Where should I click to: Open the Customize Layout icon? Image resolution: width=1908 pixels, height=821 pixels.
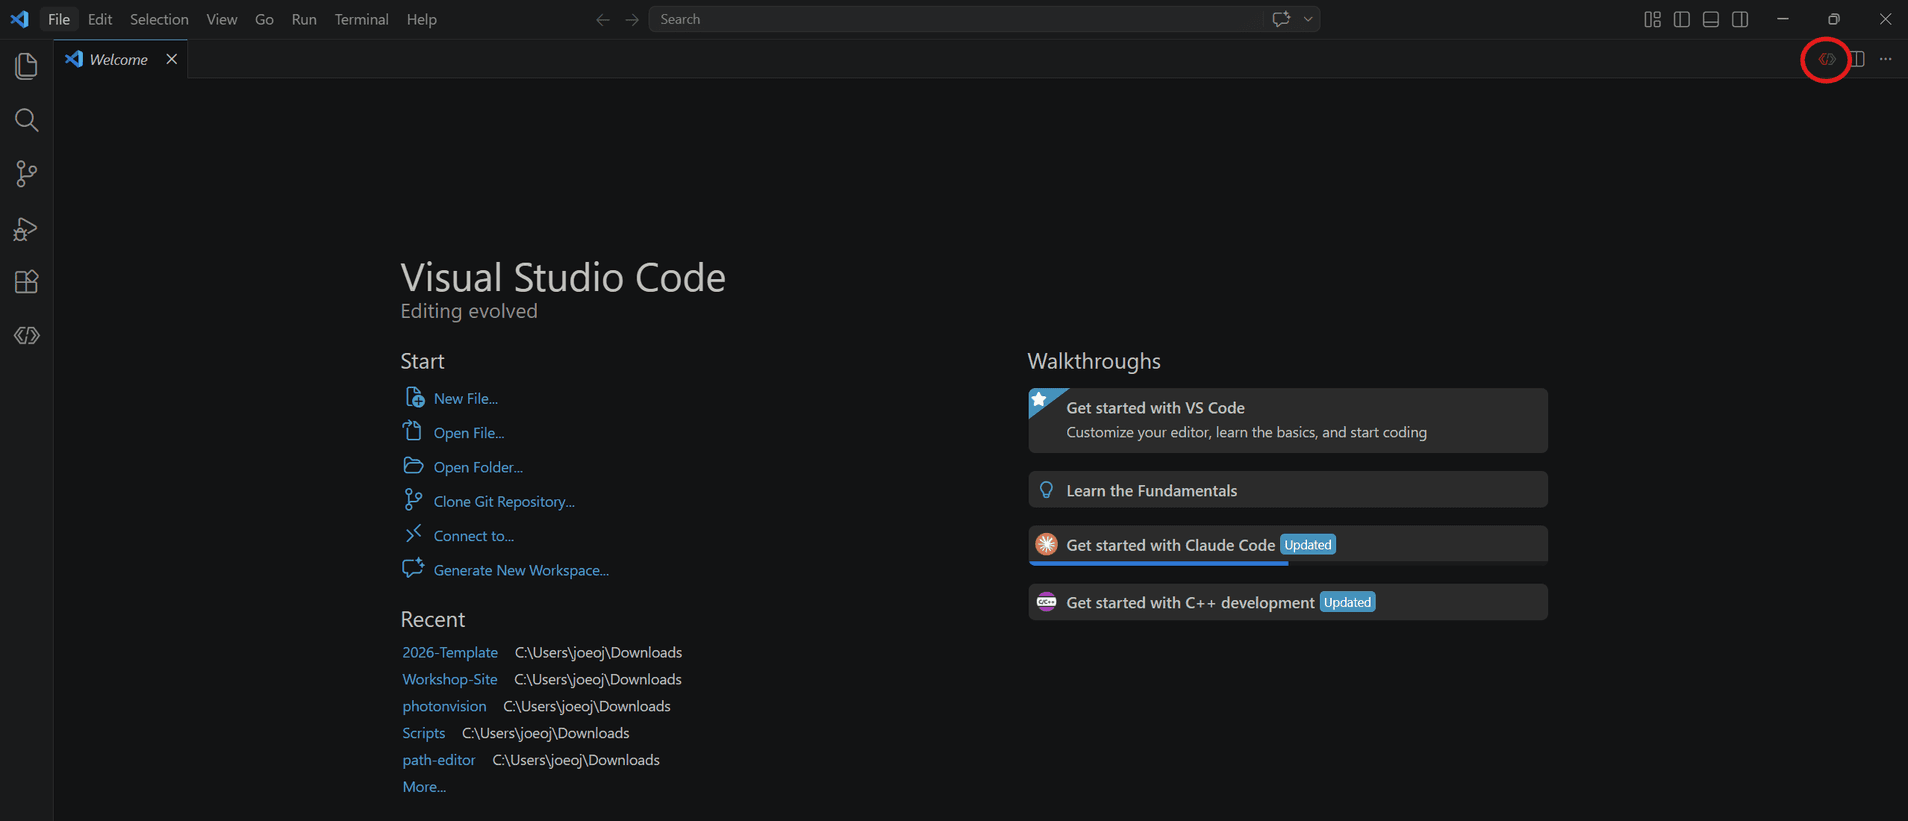point(1652,19)
